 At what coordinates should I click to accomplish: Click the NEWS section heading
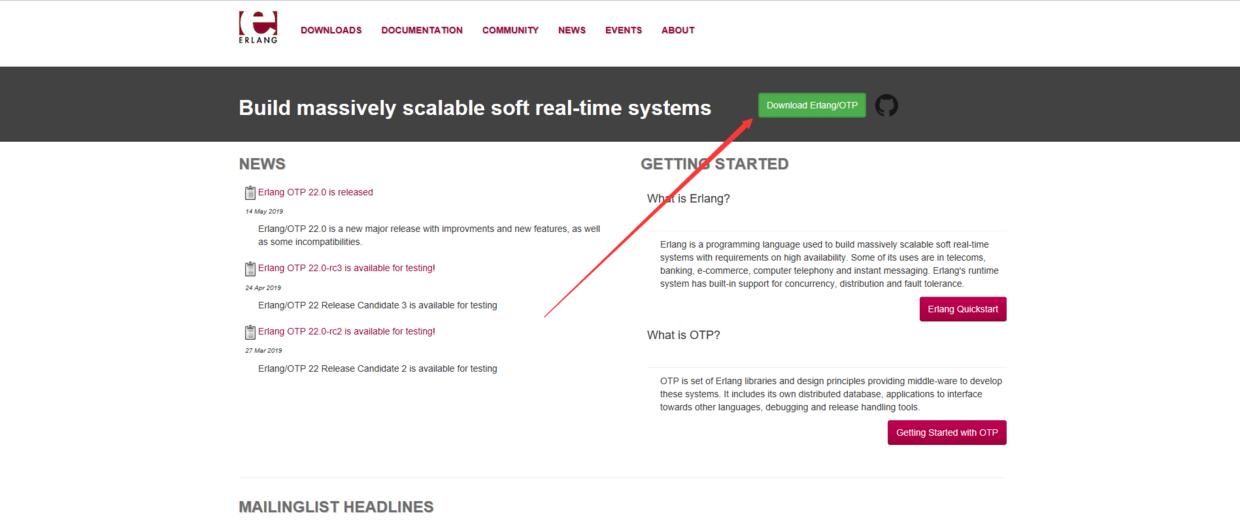[262, 164]
